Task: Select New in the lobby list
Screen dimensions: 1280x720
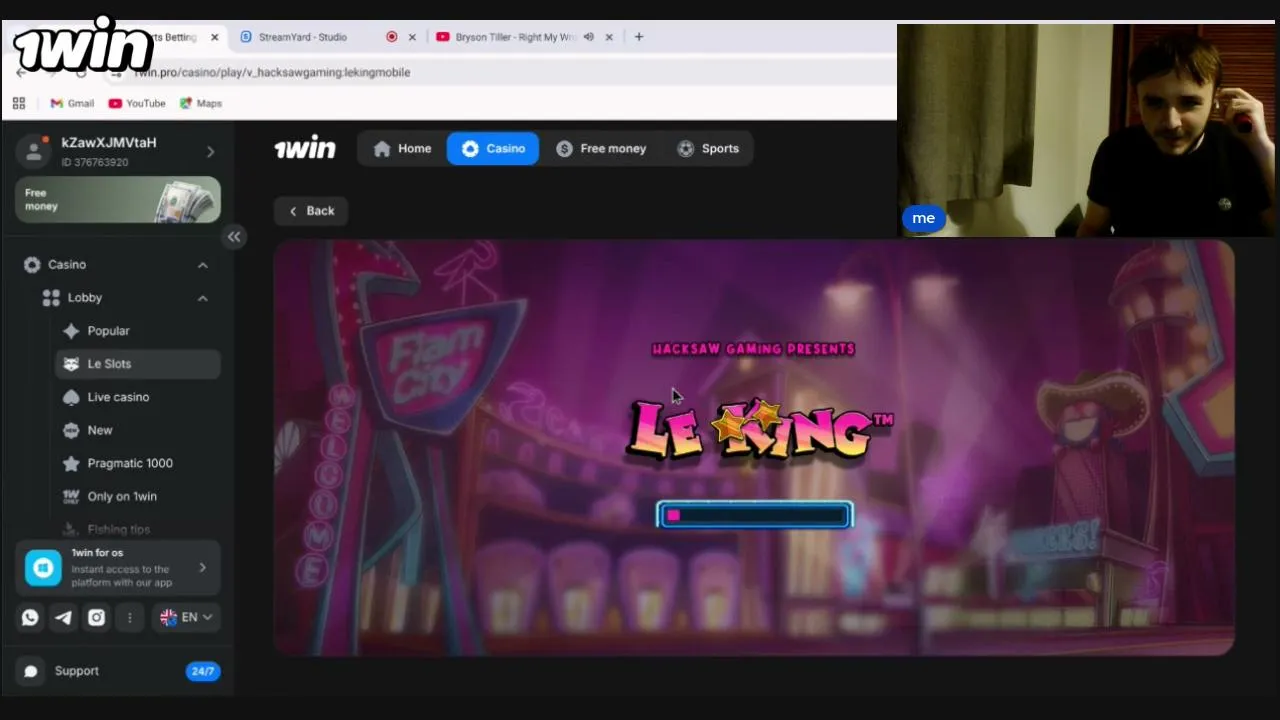Action: coord(138,430)
